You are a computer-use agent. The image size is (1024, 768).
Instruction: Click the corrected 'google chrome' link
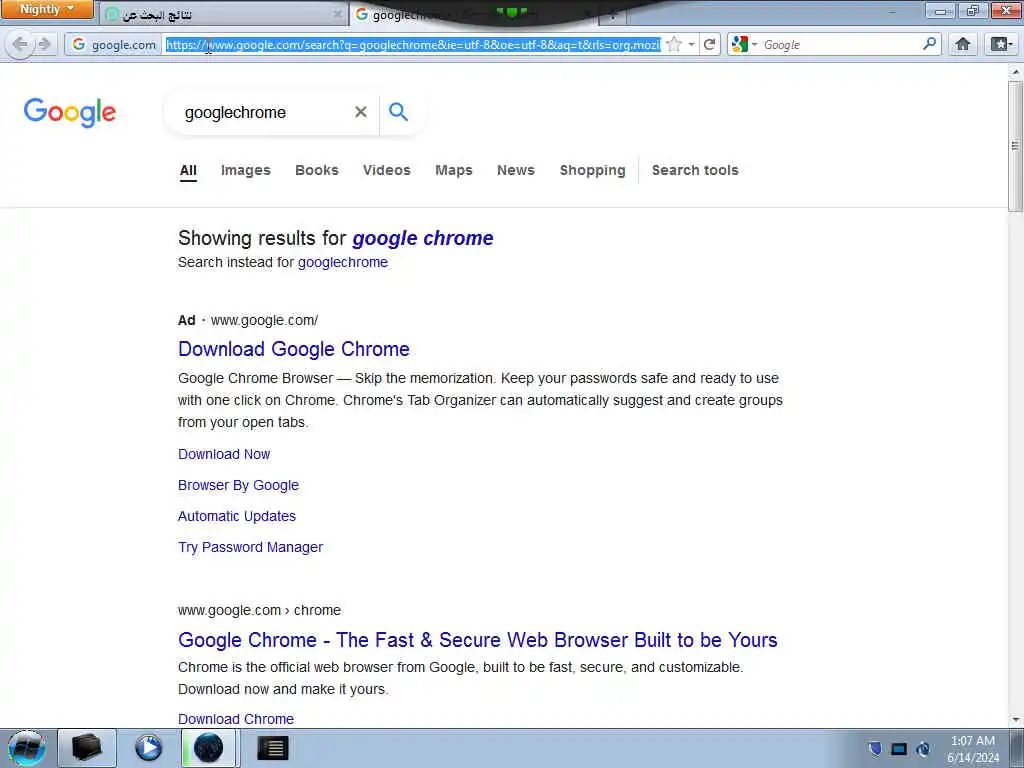[x=423, y=238]
